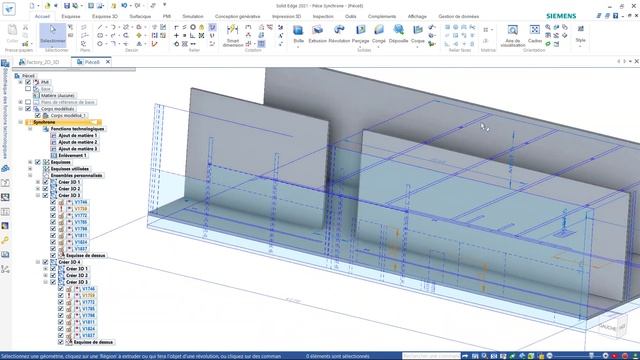
Task: Open the Style view button
Action: pyautogui.click(x=580, y=33)
